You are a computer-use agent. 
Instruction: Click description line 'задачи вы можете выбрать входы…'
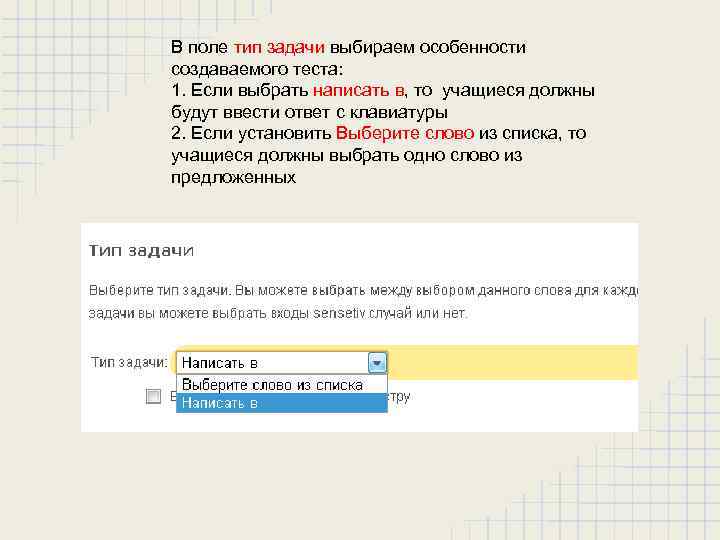[278, 314]
